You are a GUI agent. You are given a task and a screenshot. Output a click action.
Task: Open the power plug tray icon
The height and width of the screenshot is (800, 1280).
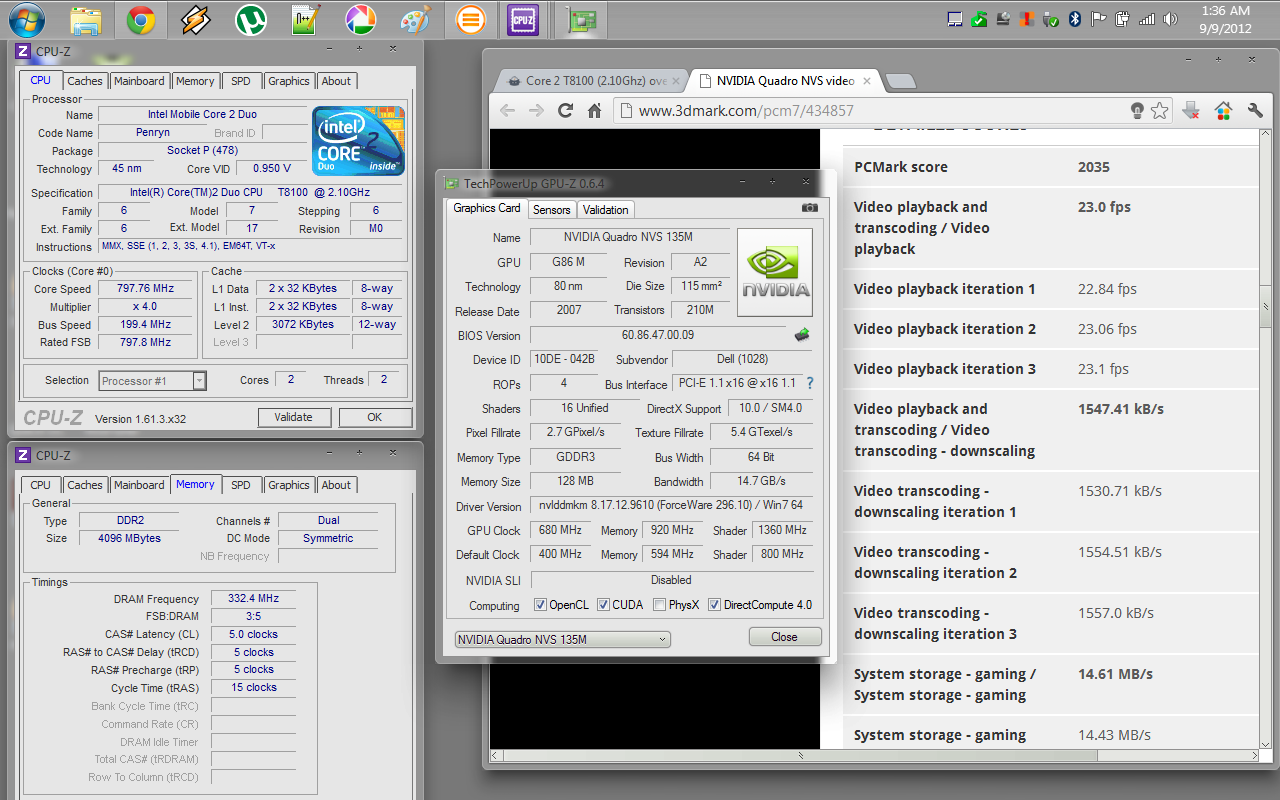pyautogui.click(x=1122, y=19)
